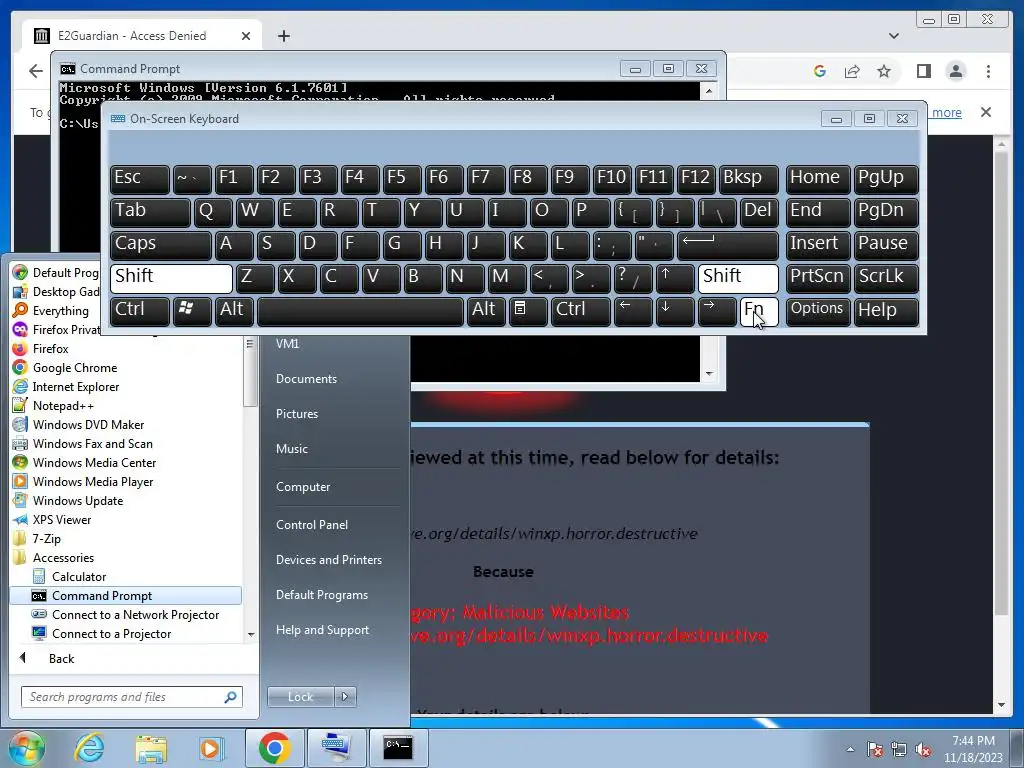Click Chrome share page icon

[x=852, y=71]
